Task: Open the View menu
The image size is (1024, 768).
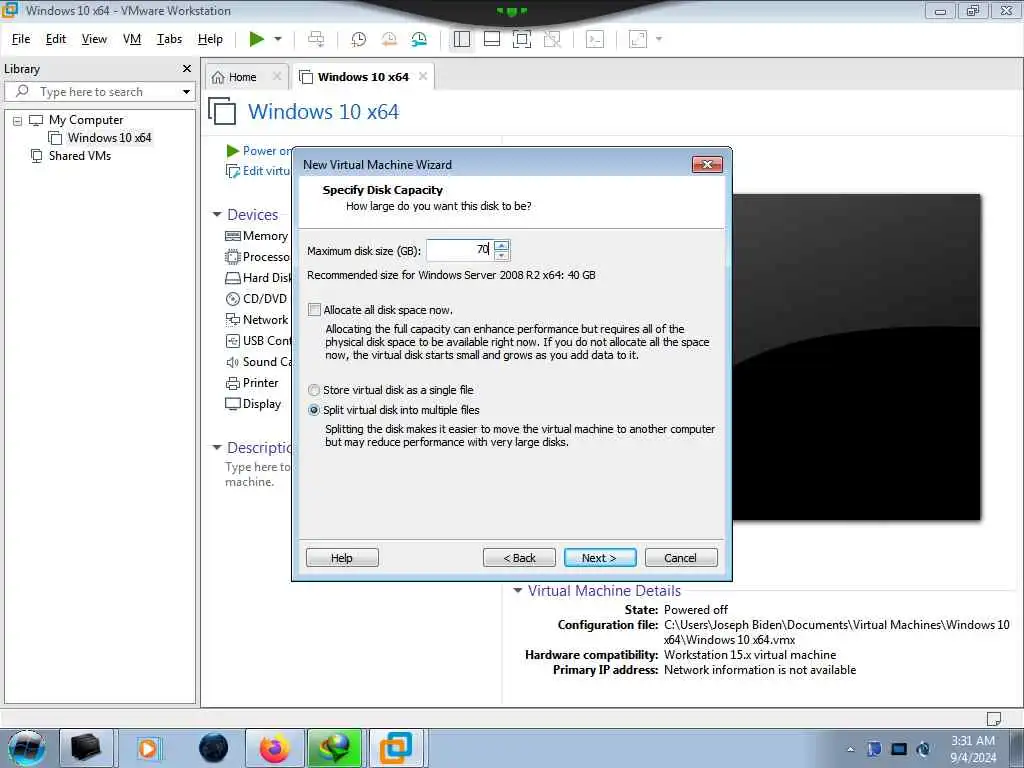Action: [94, 39]
